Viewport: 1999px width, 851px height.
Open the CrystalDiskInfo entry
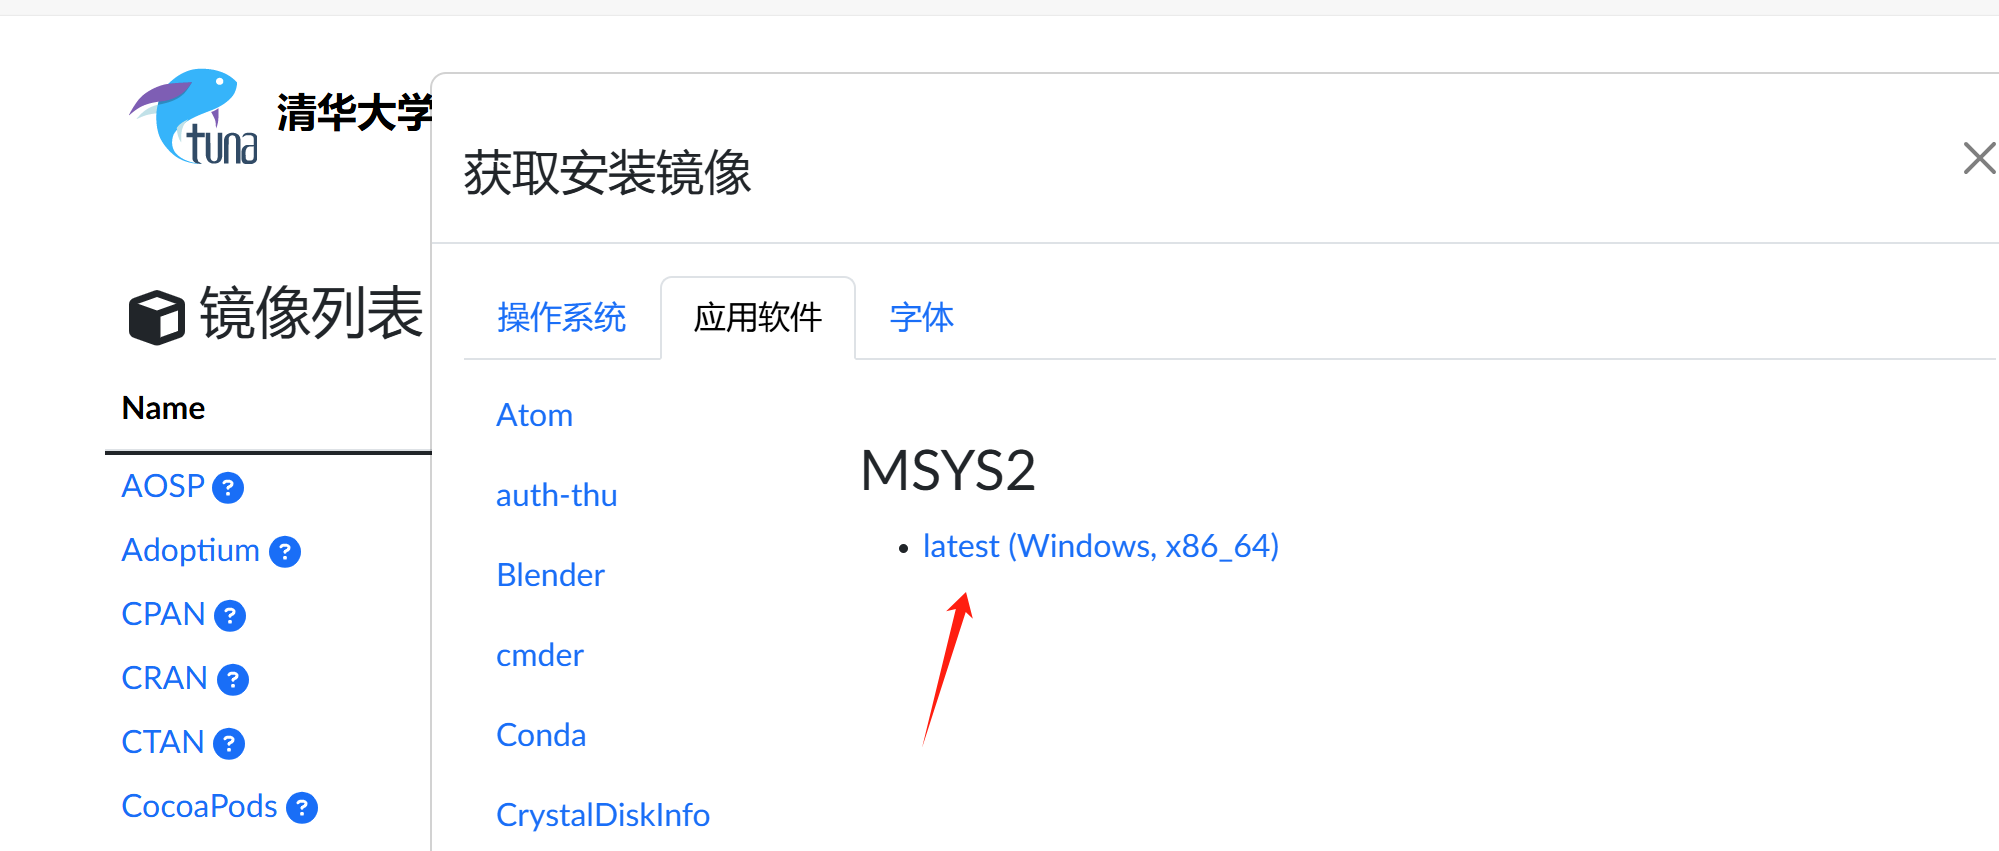pos(603,815)
